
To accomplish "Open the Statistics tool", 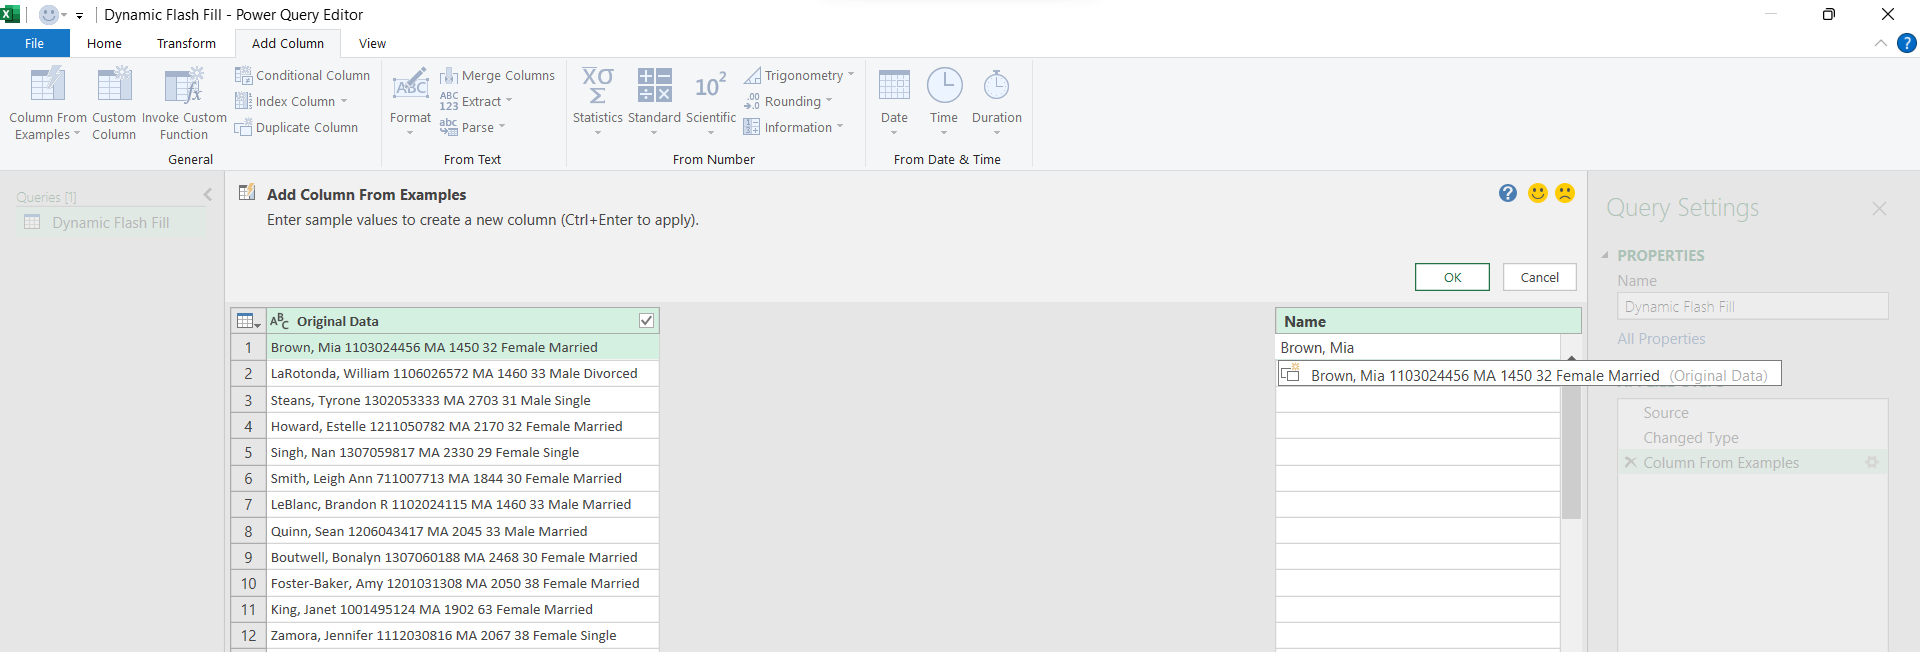I will point(597,102).
